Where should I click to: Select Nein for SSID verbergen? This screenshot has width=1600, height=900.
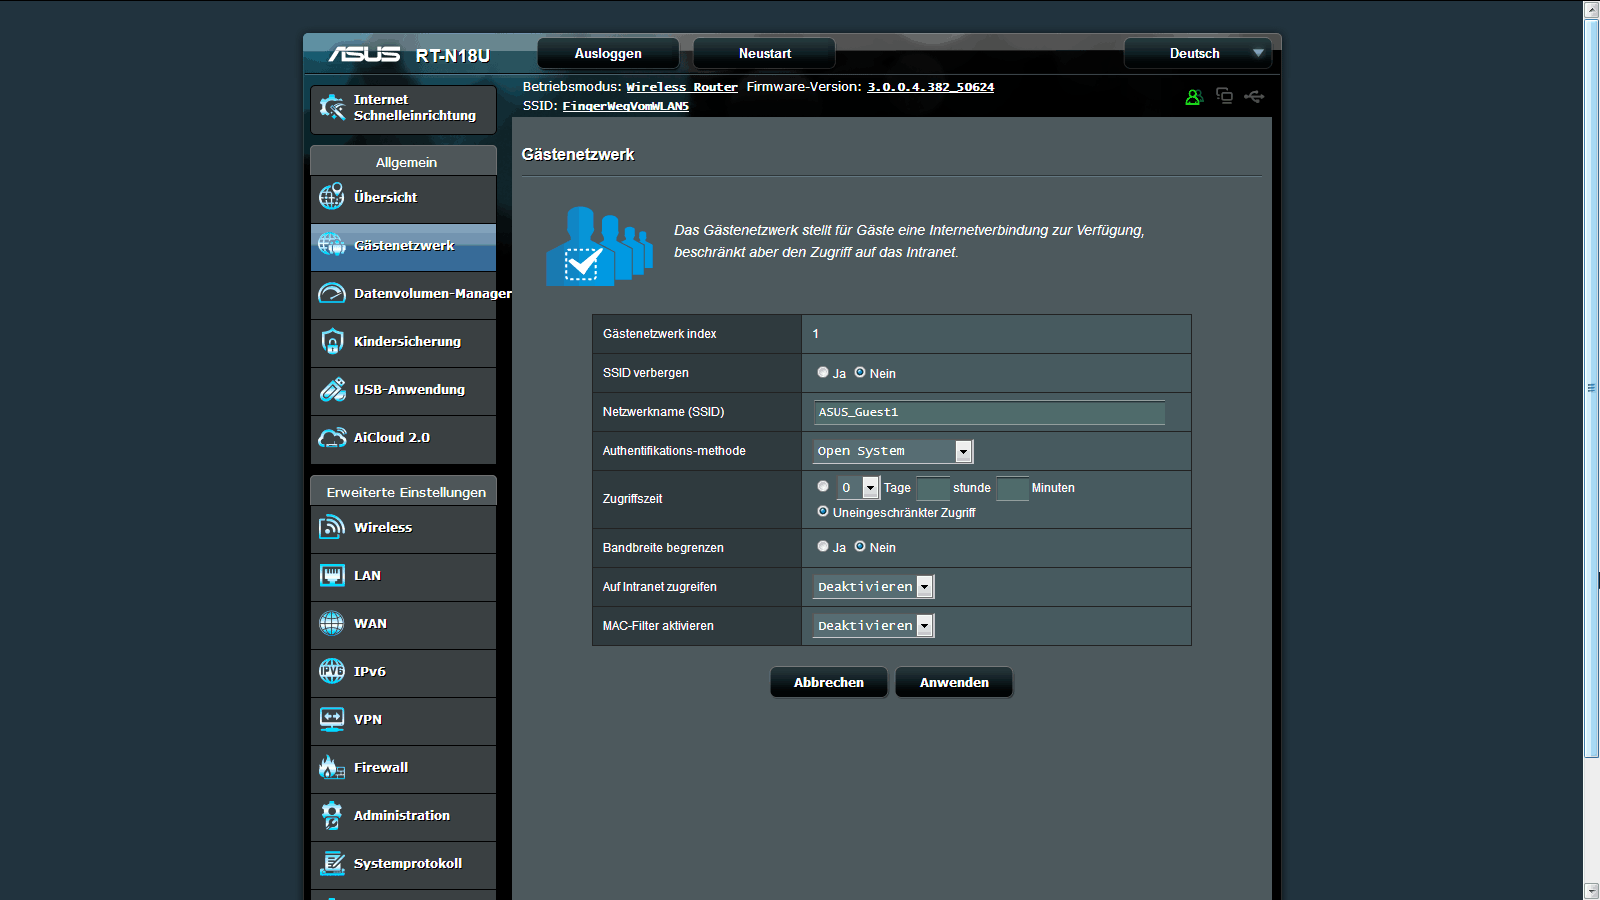coord(860,372)
